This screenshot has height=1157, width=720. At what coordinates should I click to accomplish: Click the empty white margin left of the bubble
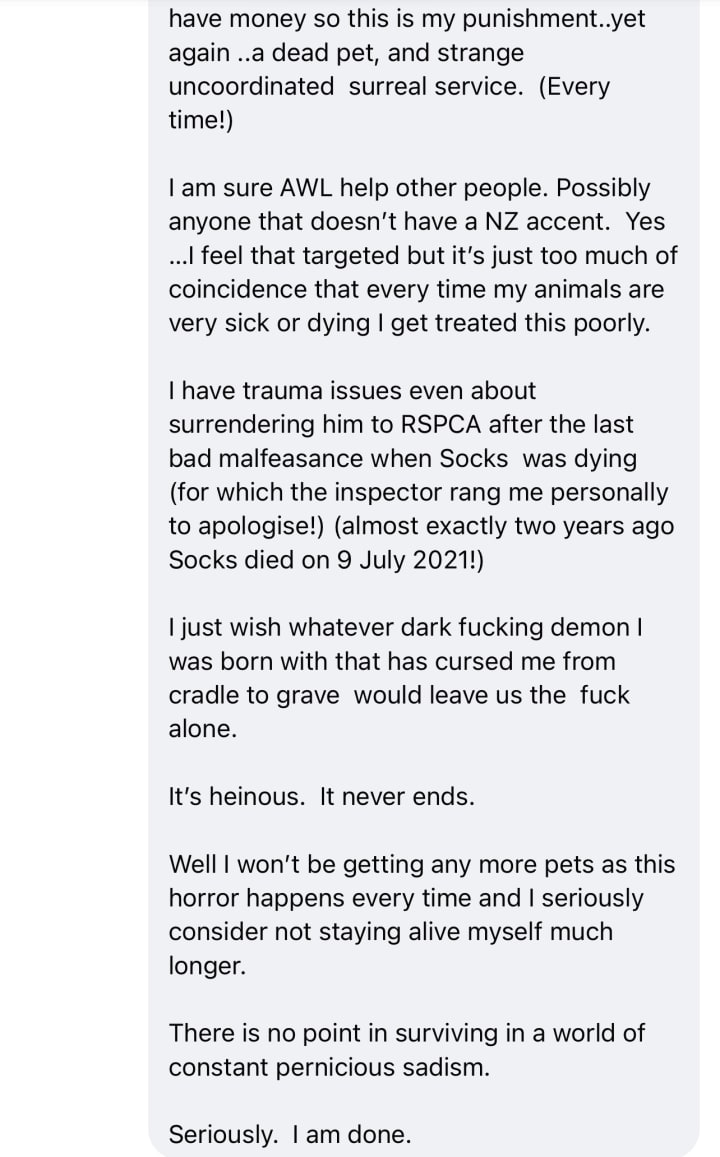tap(74, 578)
